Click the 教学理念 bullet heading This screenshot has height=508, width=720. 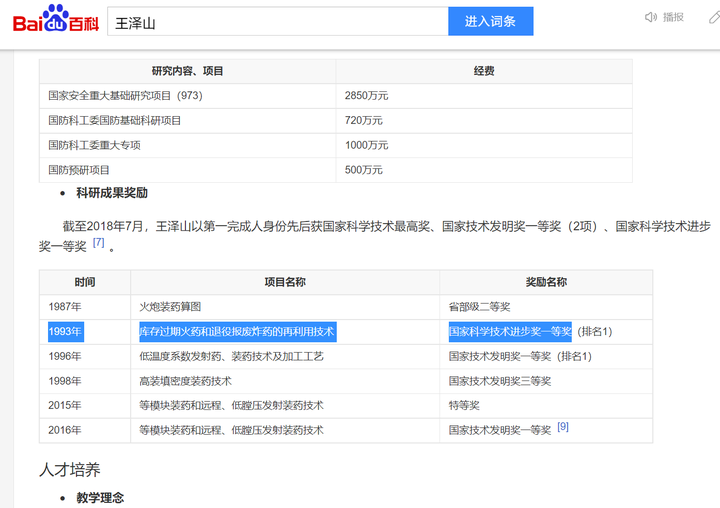[x=100, y=498]
